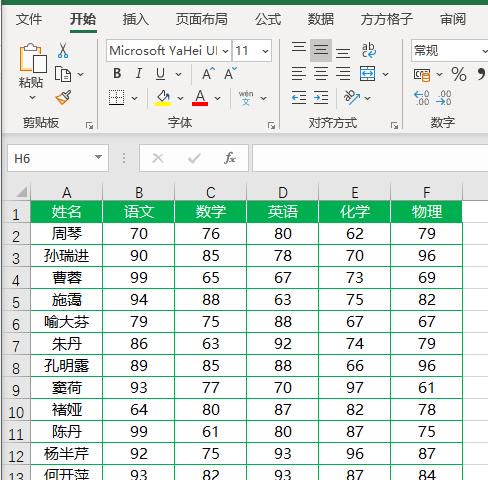Select the Format Painter brush icon
The width and height of the screenshot is (488, 480).
coord(63,98)
